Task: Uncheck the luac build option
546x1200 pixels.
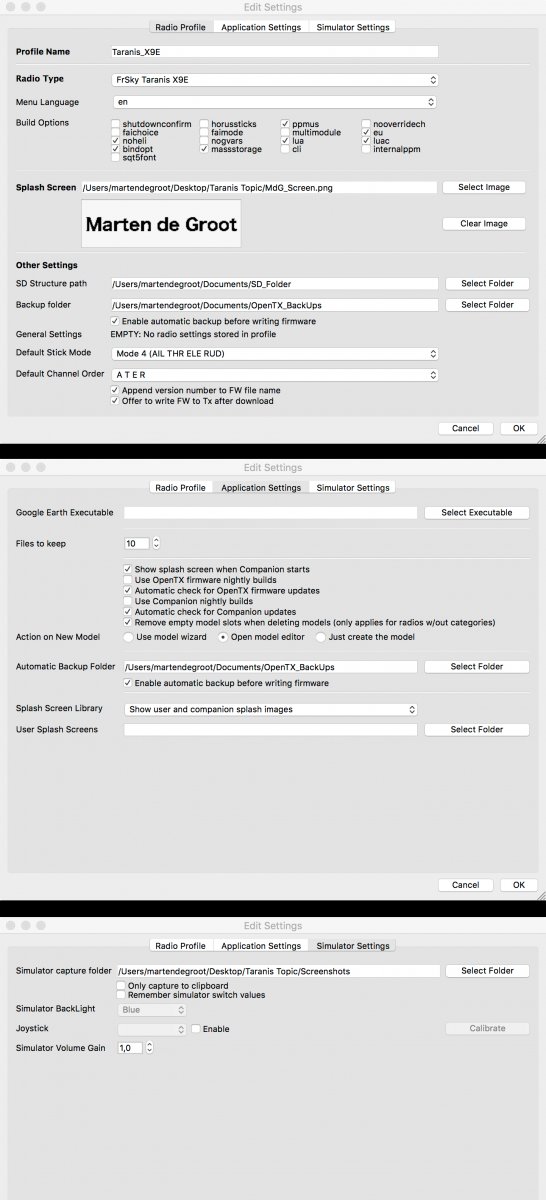Action: point(366,141)
